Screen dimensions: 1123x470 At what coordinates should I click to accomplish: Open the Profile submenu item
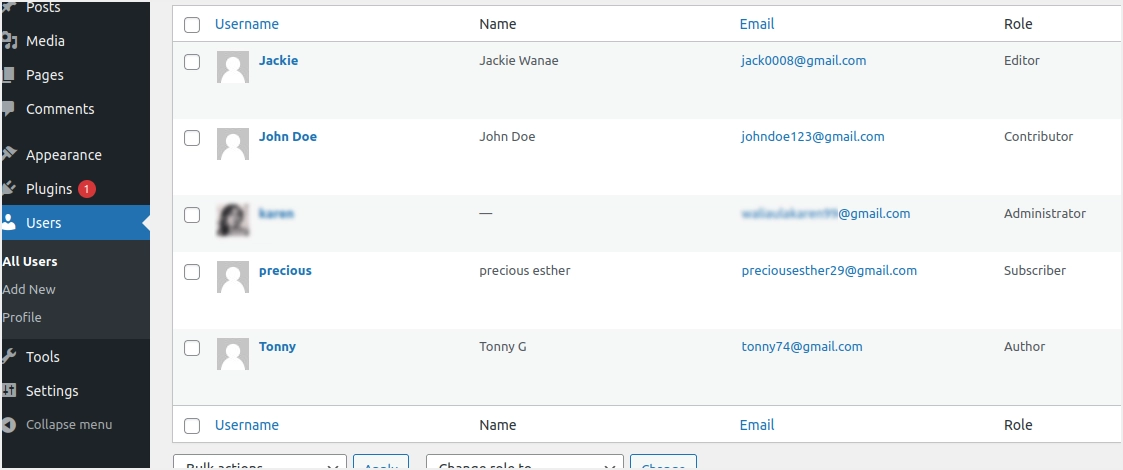click(x=21, y=317)
